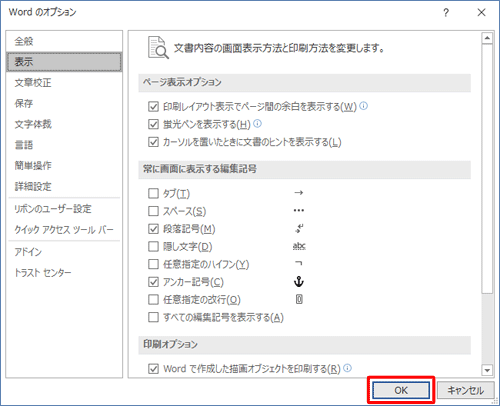Image resolution: width=500 pixels, height=406 pixels.
Task: Click the キャンセル button
Action: 465,390
